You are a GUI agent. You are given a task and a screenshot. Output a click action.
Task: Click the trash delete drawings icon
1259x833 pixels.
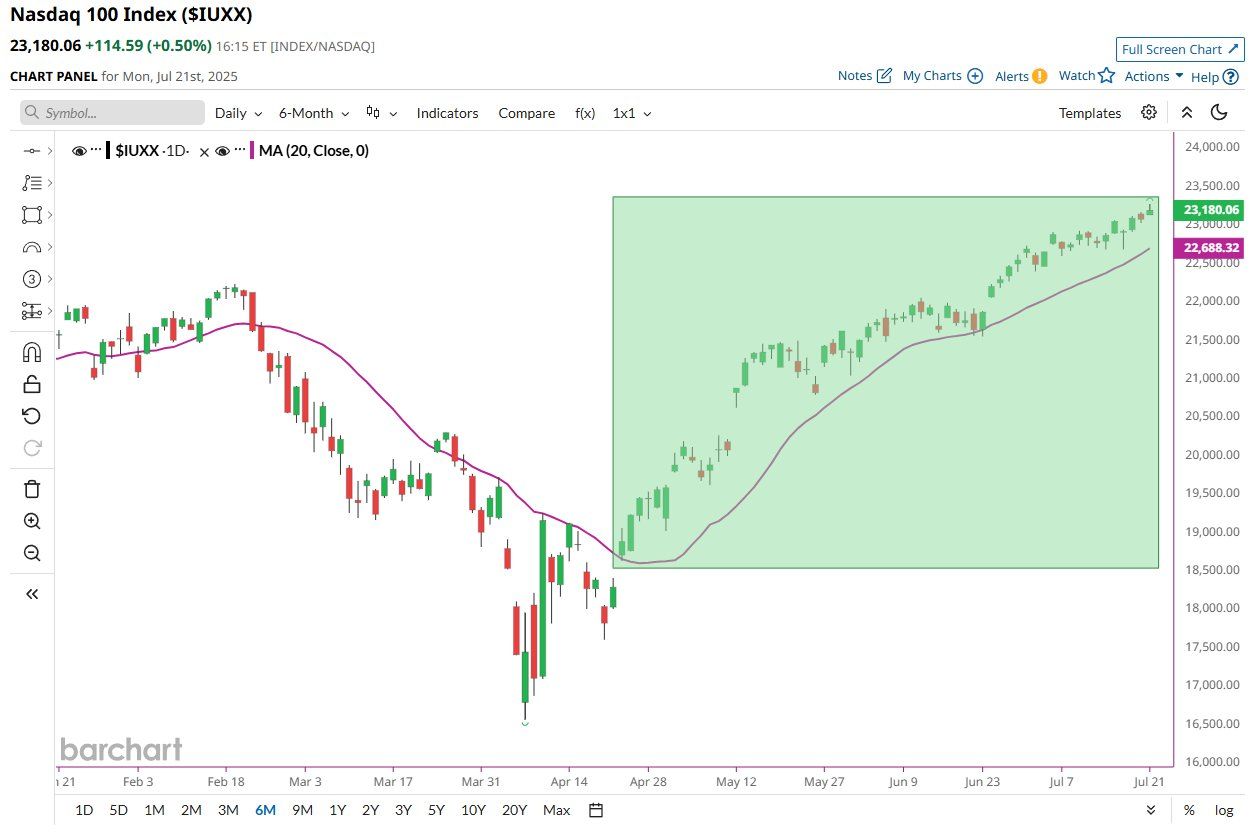[x=31, y=489]
